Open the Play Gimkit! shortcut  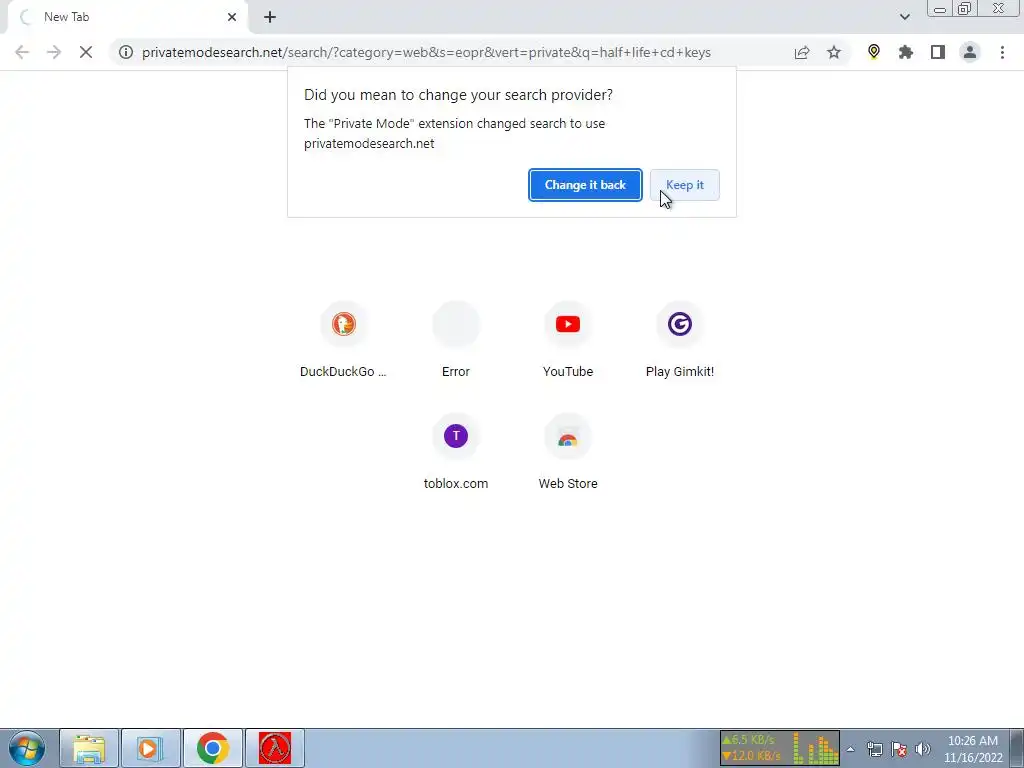coord(680,340)
